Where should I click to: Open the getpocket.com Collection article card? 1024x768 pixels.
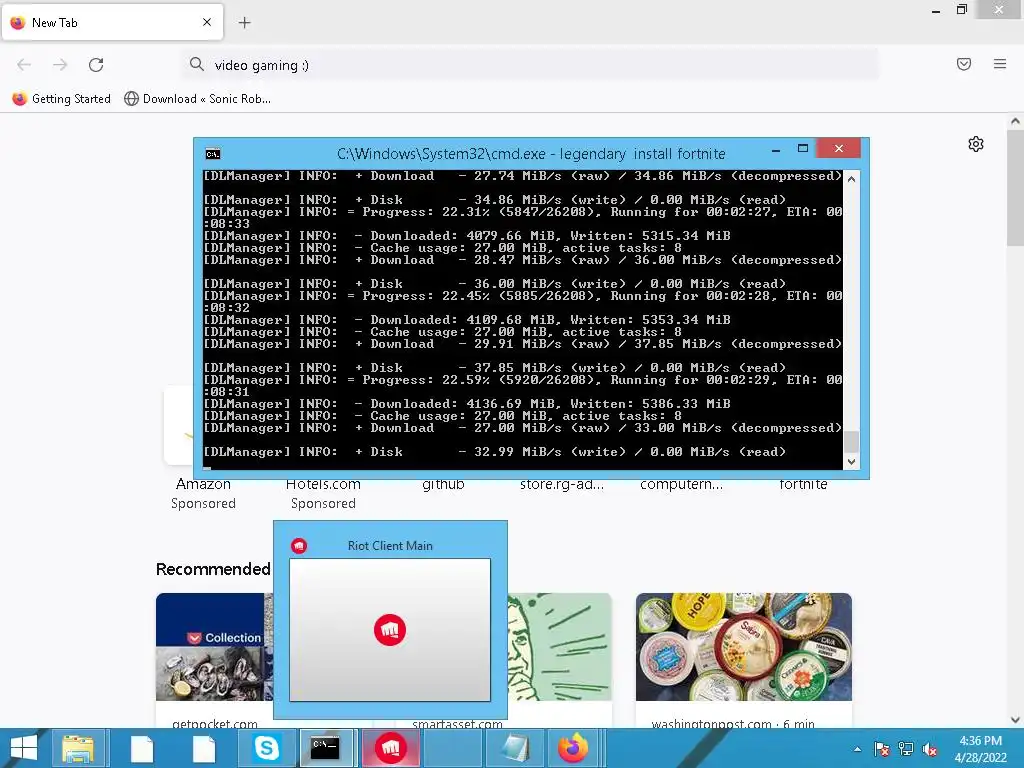tap(215, 660)
